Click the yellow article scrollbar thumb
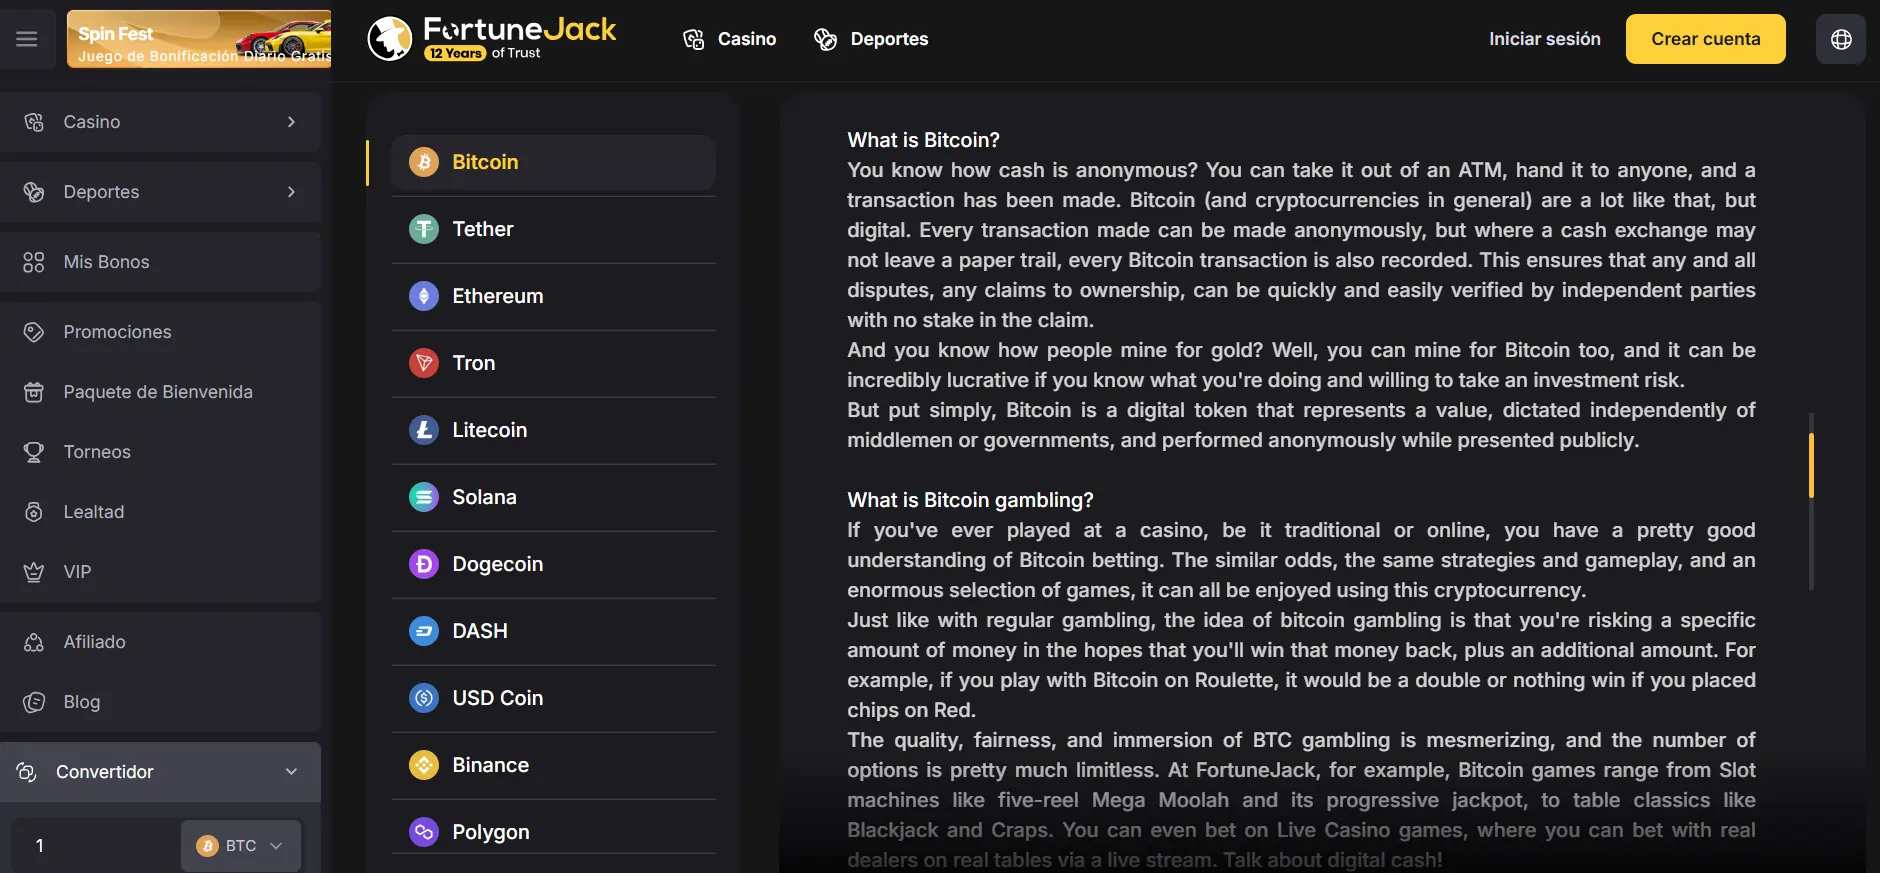The height and width of the screenshot is (873, 1880). [1811, 465]
